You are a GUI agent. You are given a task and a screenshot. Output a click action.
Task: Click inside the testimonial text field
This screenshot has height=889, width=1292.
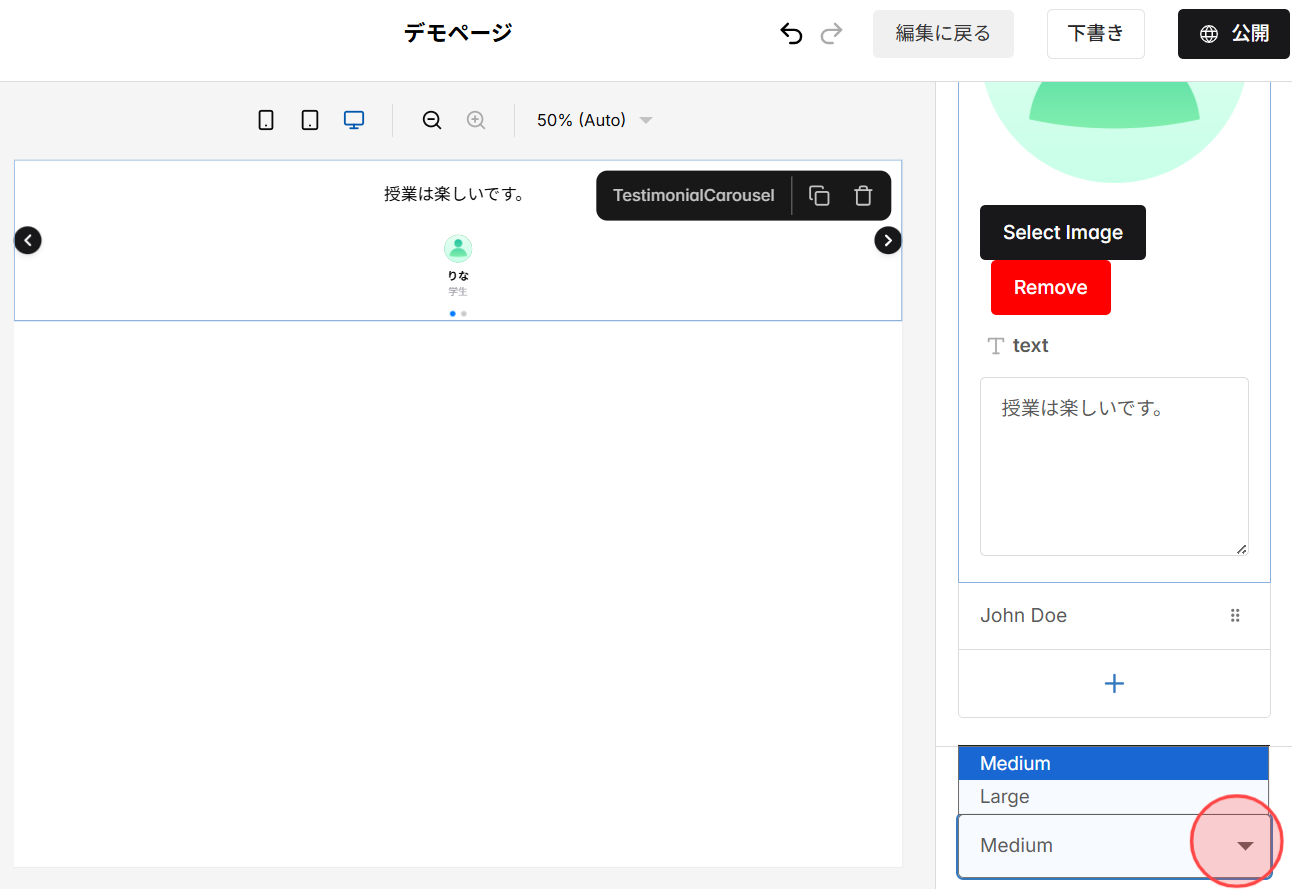click(x=1113, y=465)
